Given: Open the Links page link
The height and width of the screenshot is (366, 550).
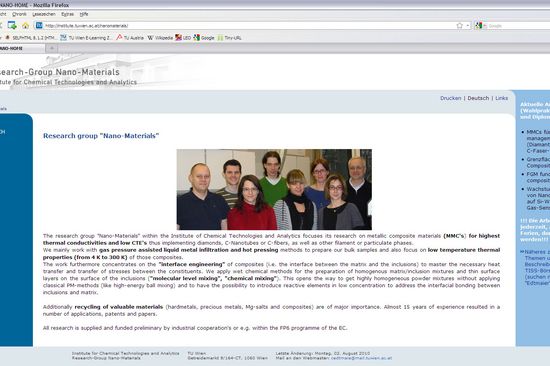Looking at the screenshot, I should coord(502,98).
